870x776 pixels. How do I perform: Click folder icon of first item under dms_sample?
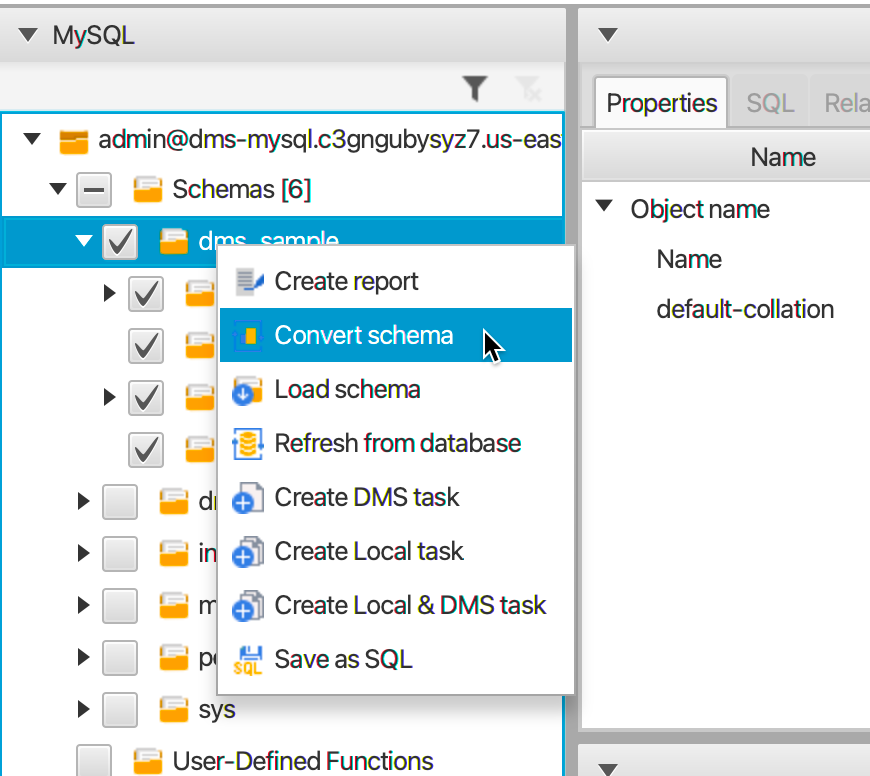[x=200, y=293]
